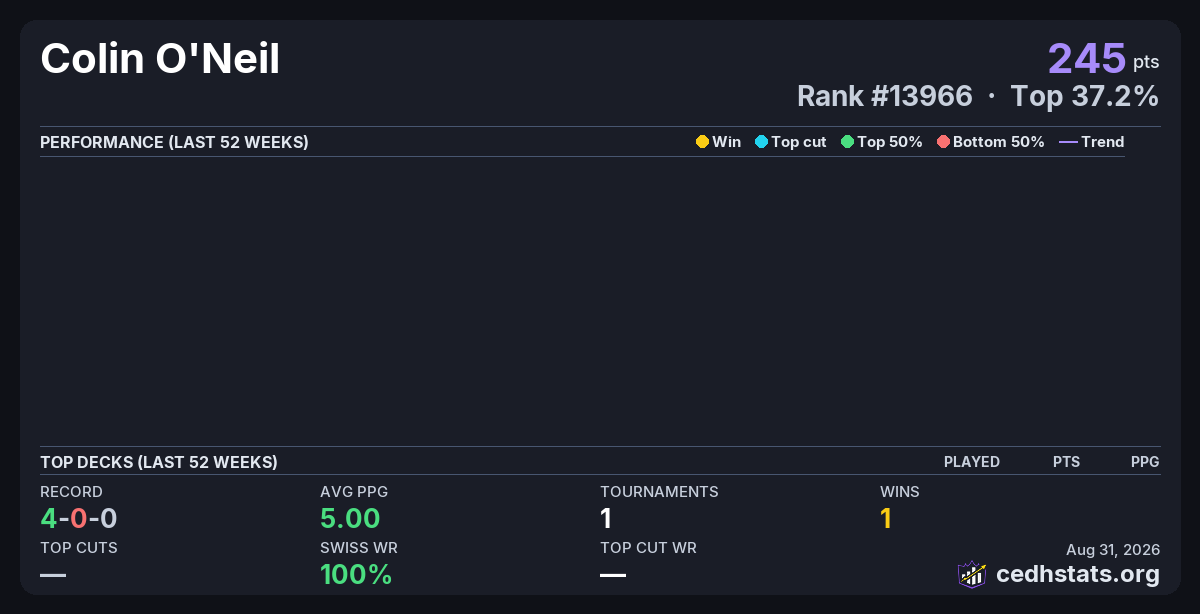Select the PLAYED column header

pos(972,462)
